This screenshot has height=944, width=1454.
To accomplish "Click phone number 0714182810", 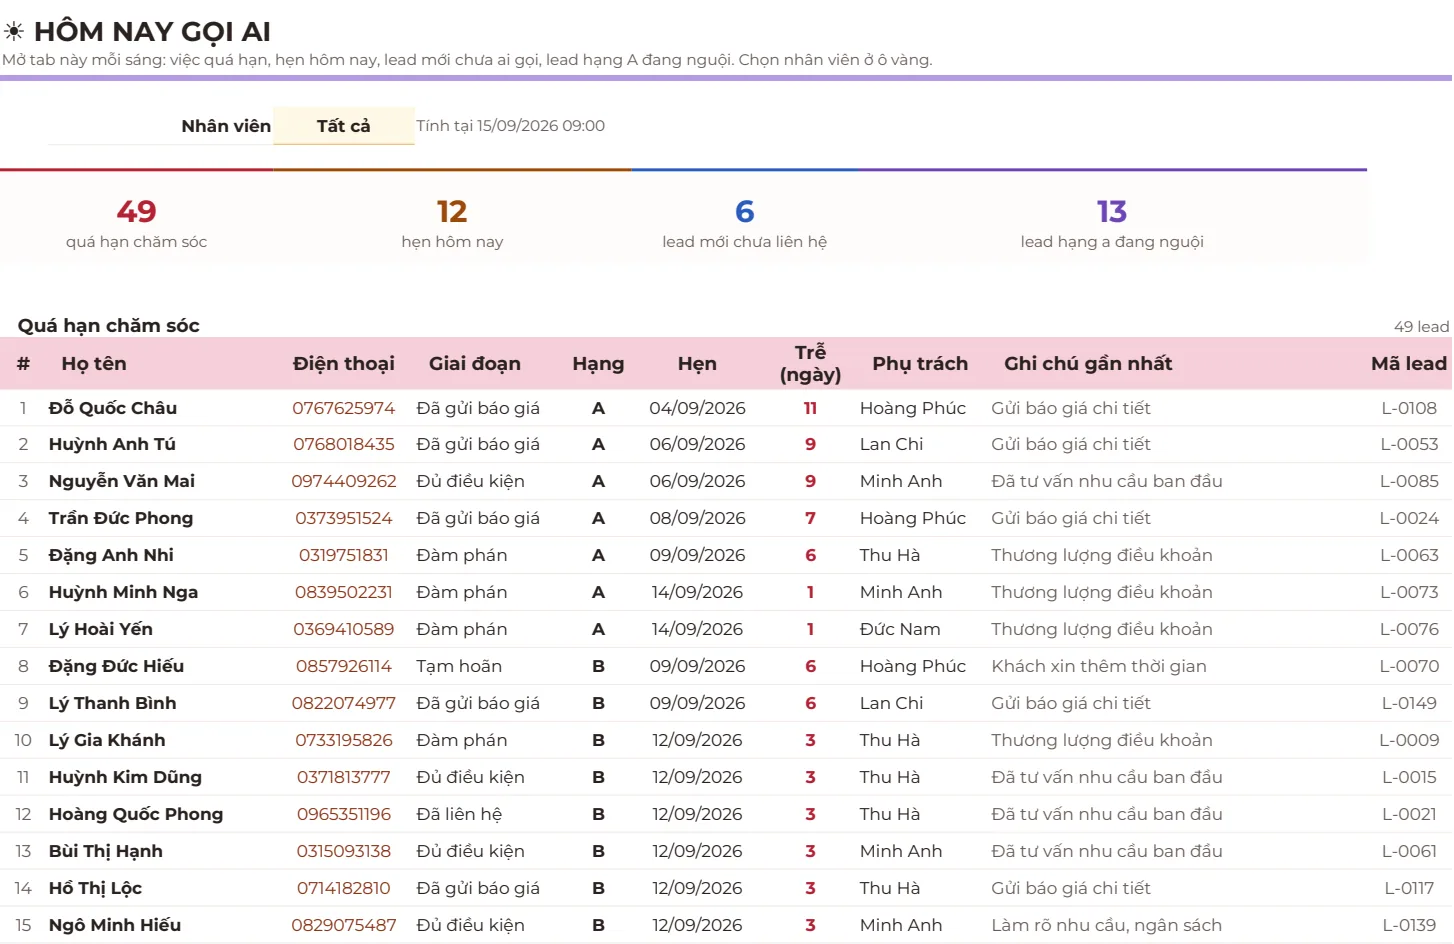I will pyautogui.click(x=344, y=888).
